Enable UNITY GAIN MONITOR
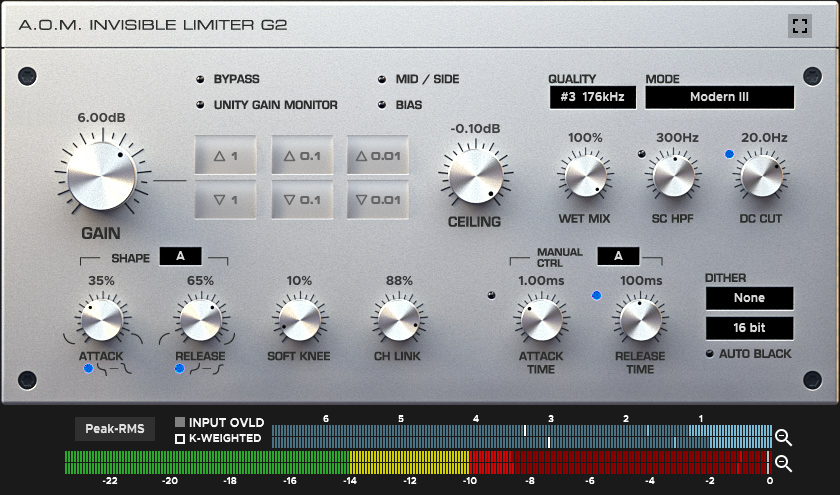Screen dimensions: 840x495 click(200, 105)
